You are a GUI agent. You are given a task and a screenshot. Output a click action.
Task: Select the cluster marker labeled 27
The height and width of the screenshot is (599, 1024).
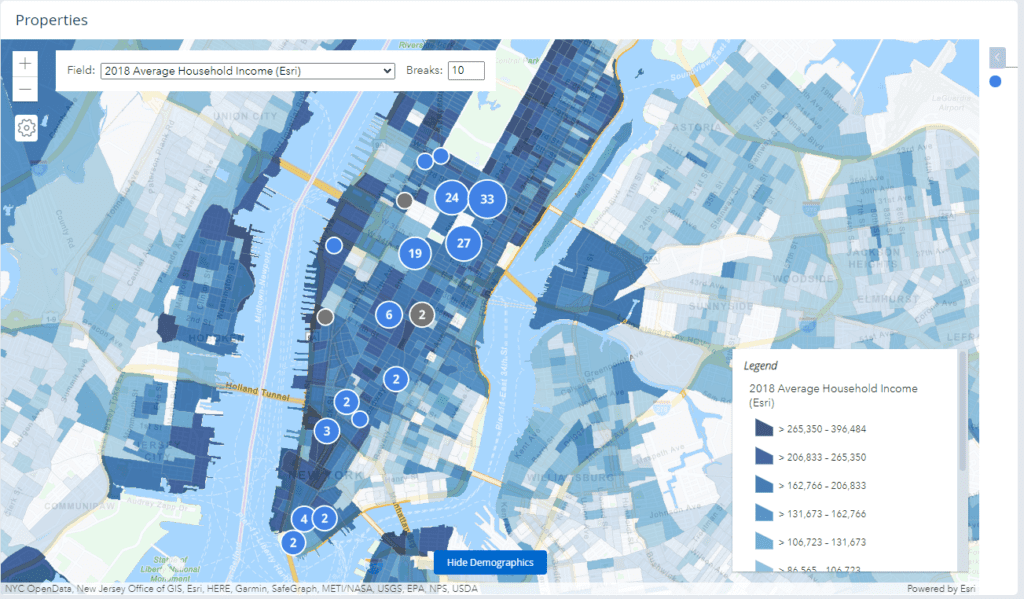coord(462,243)
